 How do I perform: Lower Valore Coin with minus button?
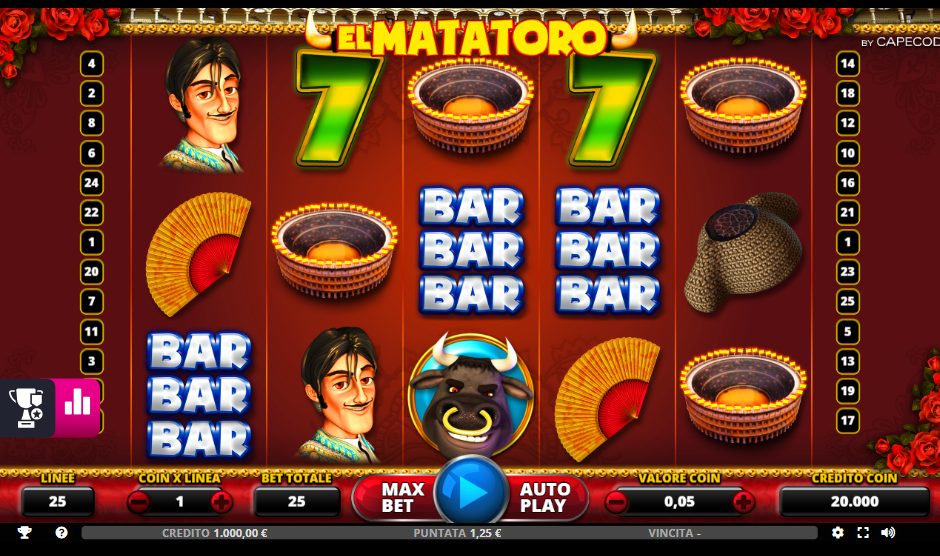click(x=616, y=502)
